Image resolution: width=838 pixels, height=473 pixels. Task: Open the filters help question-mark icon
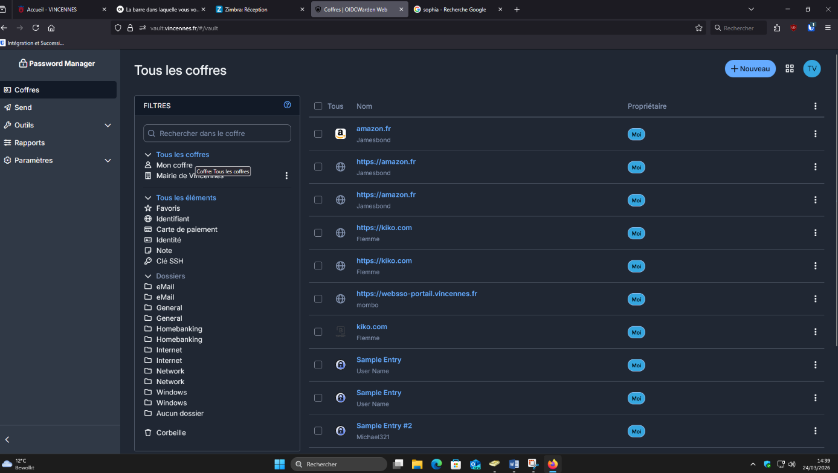pos(287,105)
